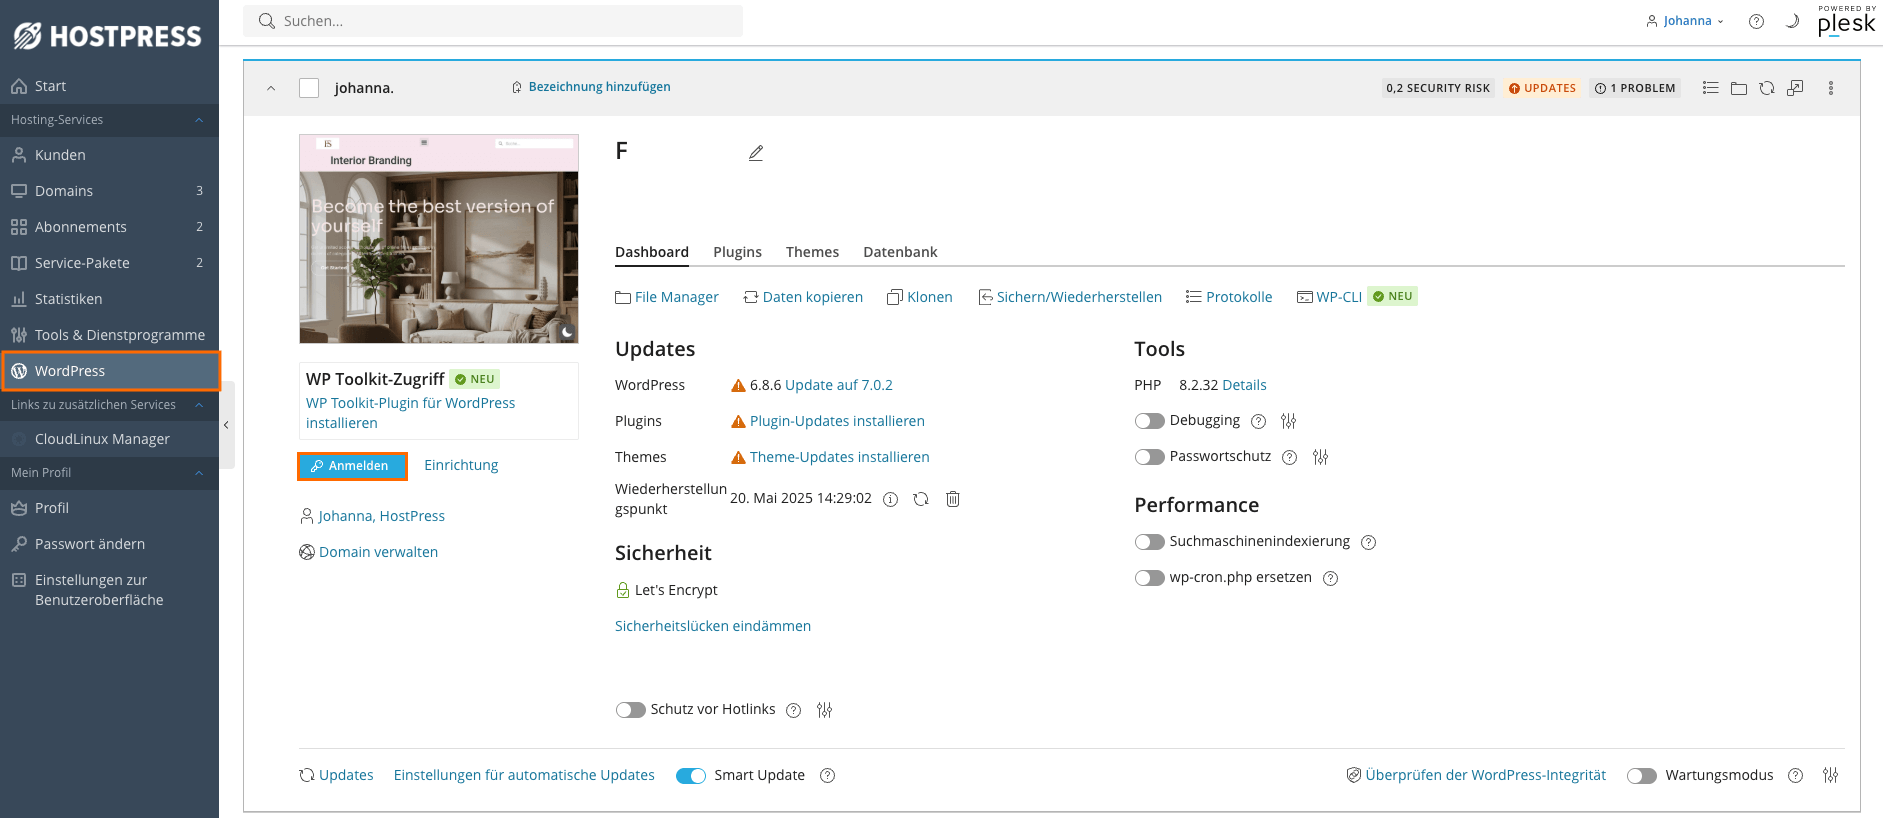
Task: Open the Einrichtung link
Action: pyautogui.click(x=461, y=465)
